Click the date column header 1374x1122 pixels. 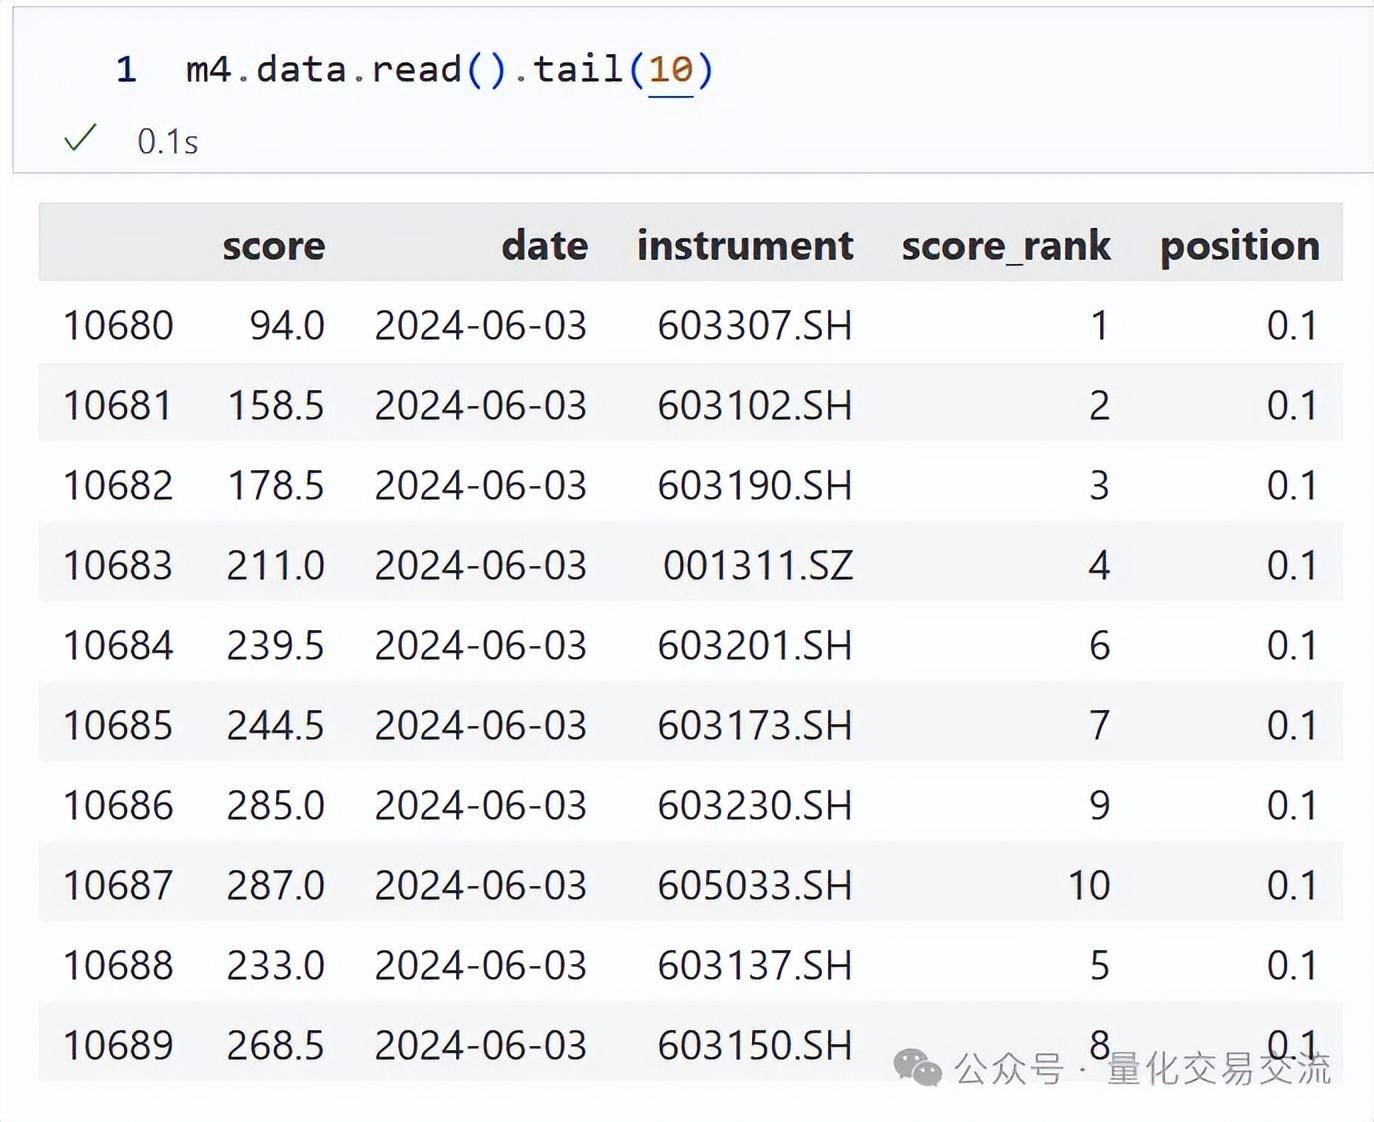coord(545,245)
